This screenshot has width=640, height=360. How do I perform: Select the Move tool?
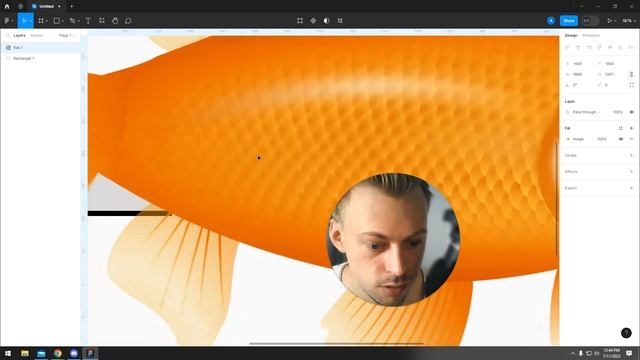click(24, 20)
